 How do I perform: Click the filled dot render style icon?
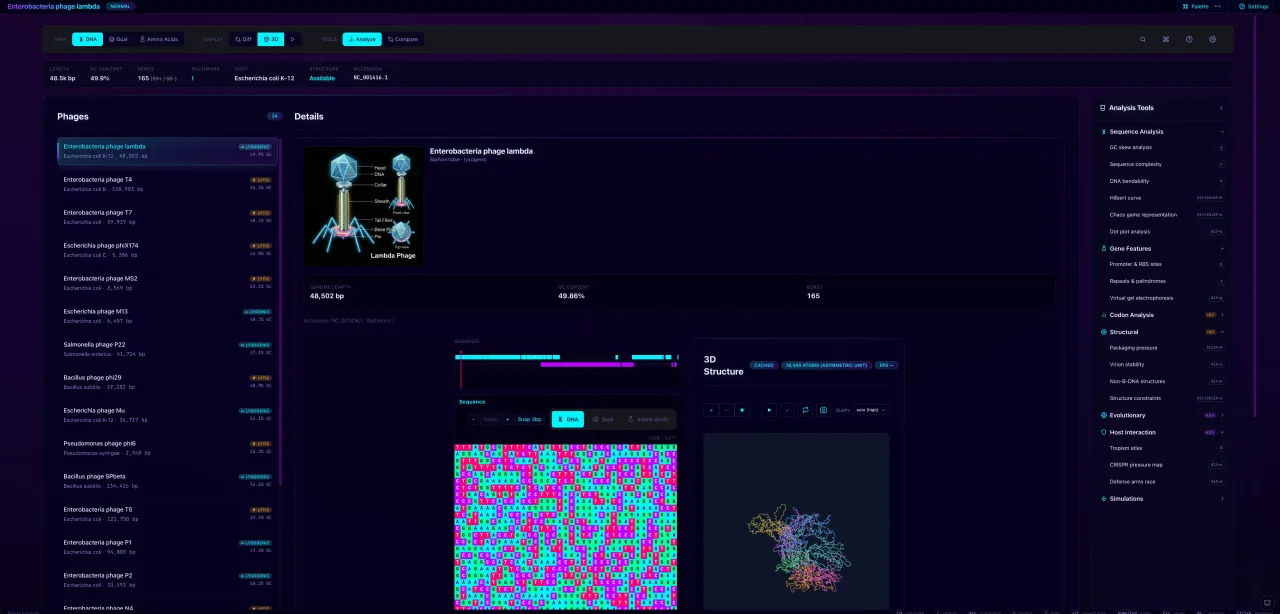point(742,410)
